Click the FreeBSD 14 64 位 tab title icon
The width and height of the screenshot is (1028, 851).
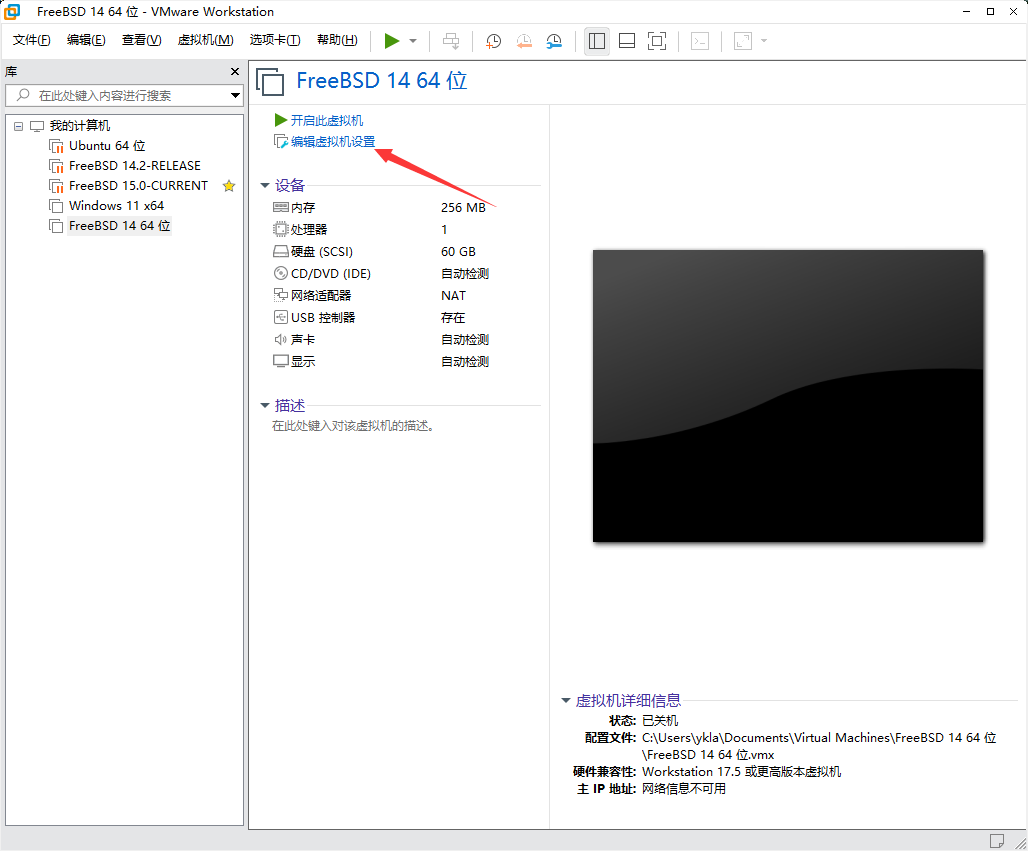[269, 82]
